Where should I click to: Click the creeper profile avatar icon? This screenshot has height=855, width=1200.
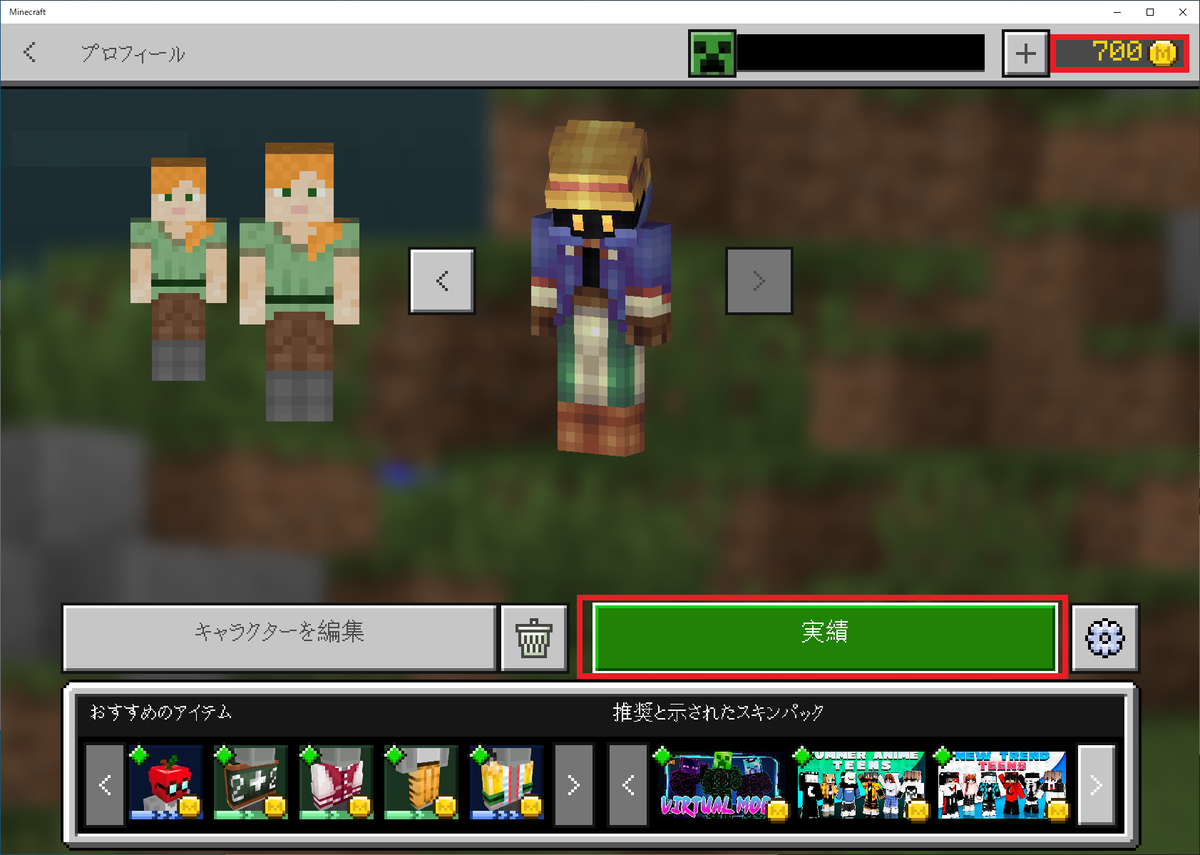[x=712, y=53]
